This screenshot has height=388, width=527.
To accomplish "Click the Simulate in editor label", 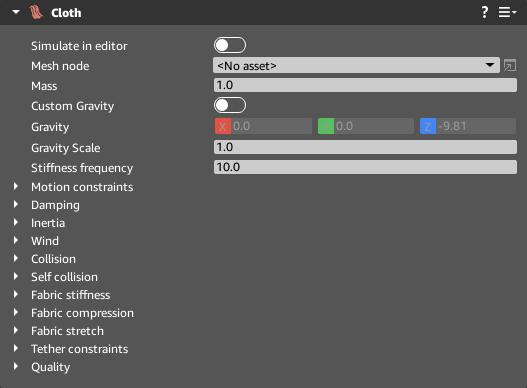I will [x=79, y=46].
